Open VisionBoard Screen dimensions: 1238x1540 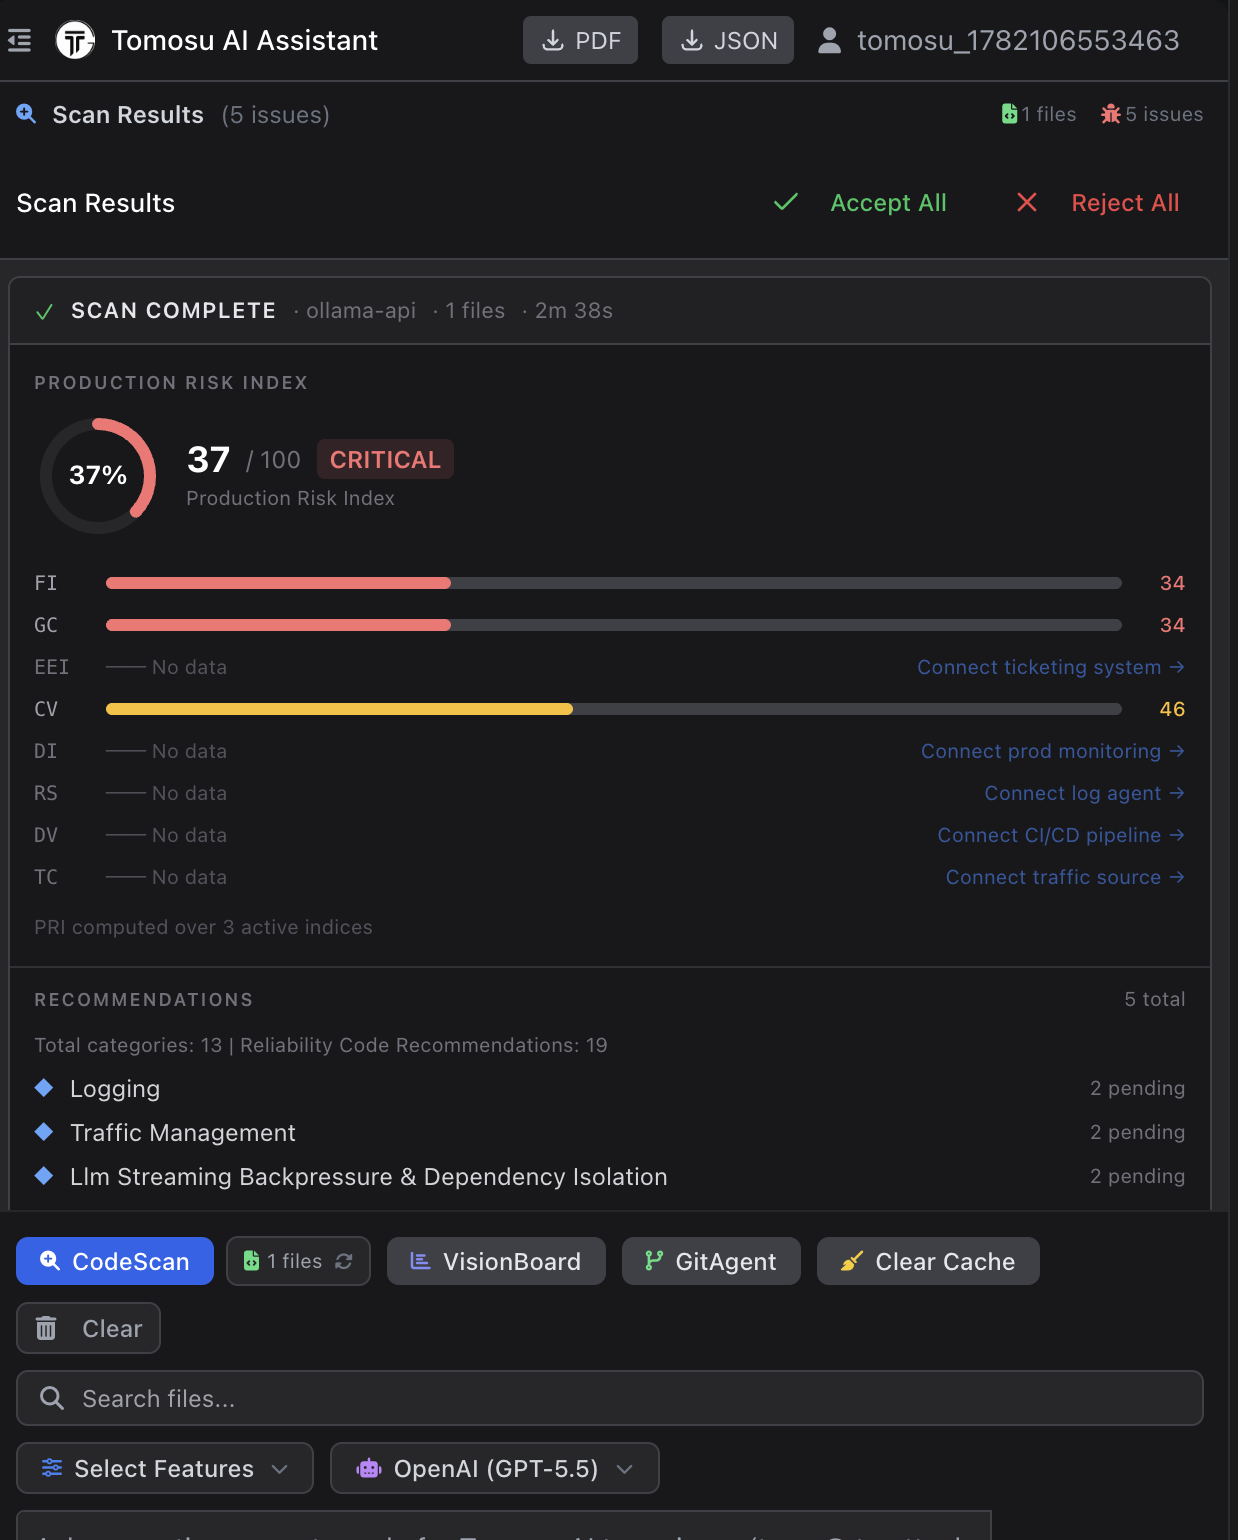[496, 1261]
